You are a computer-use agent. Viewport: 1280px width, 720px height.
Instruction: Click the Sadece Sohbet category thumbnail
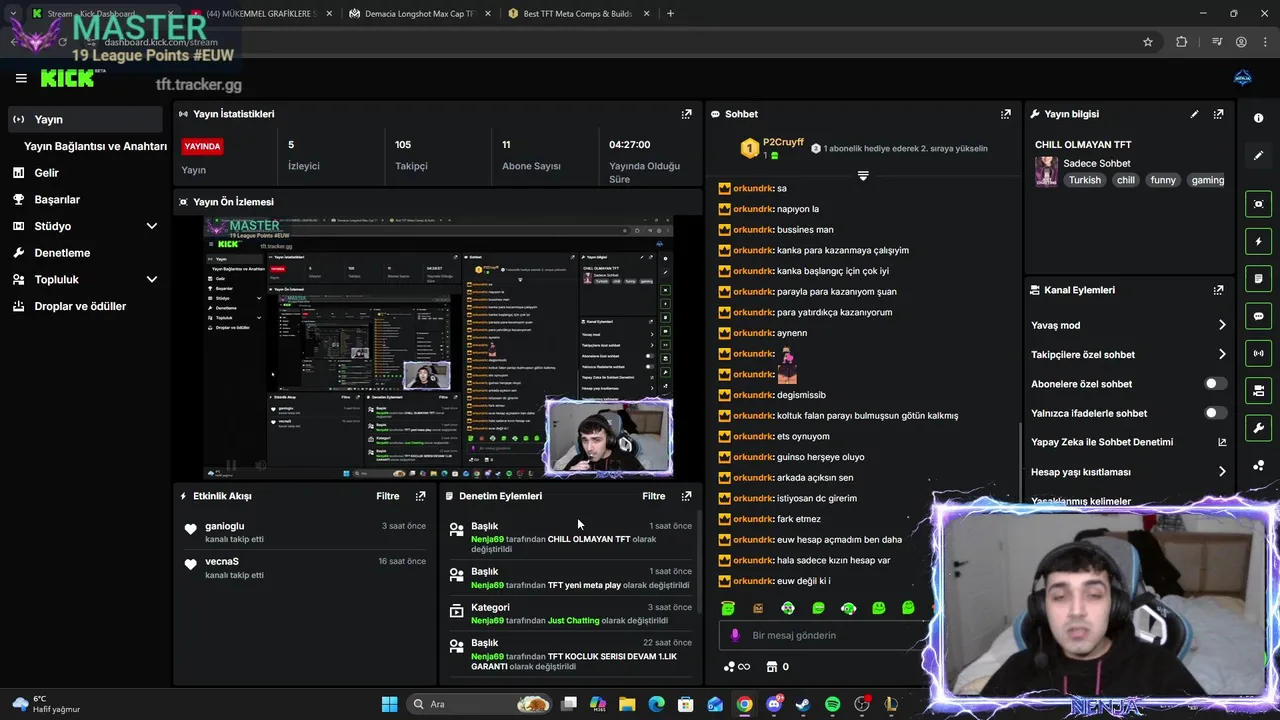[1046, 171]
